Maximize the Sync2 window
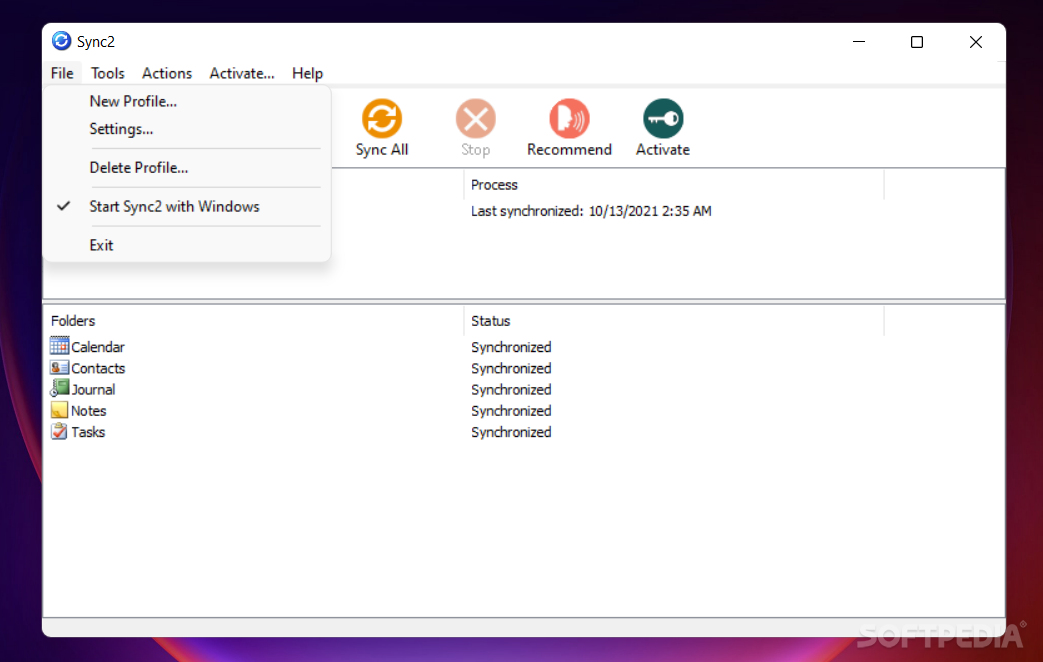Screen dimensions: 1043x662 [917, 41]
